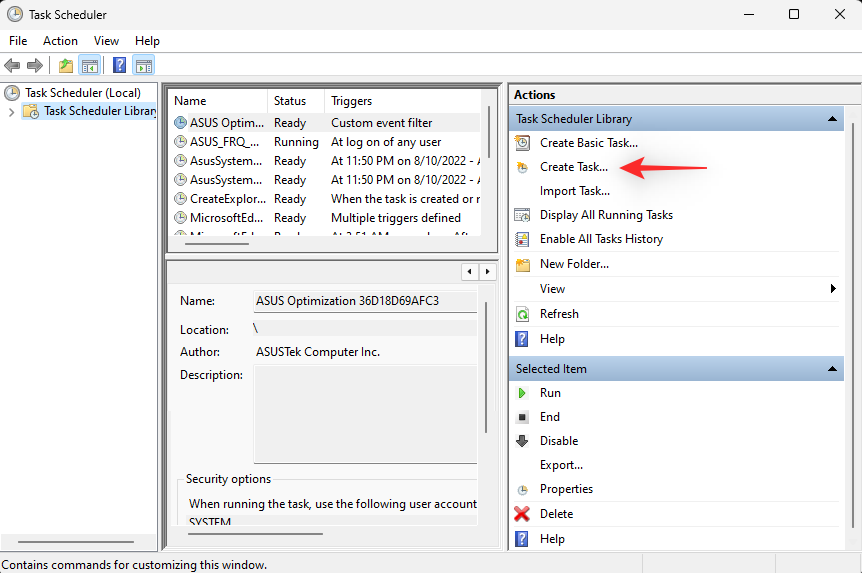Open the Action menu
Screen dimensions: 862x573
coord(60,41)
